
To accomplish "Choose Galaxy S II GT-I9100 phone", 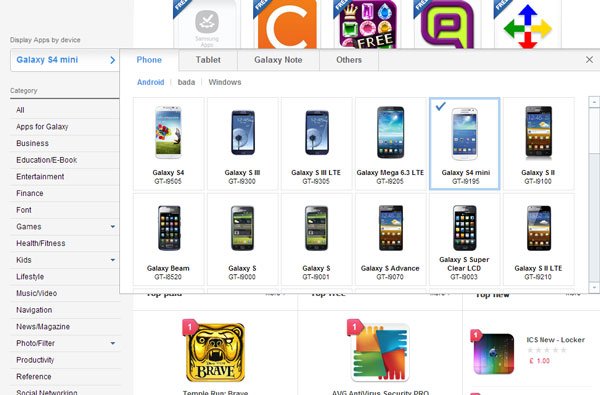I will click(538, 144).
